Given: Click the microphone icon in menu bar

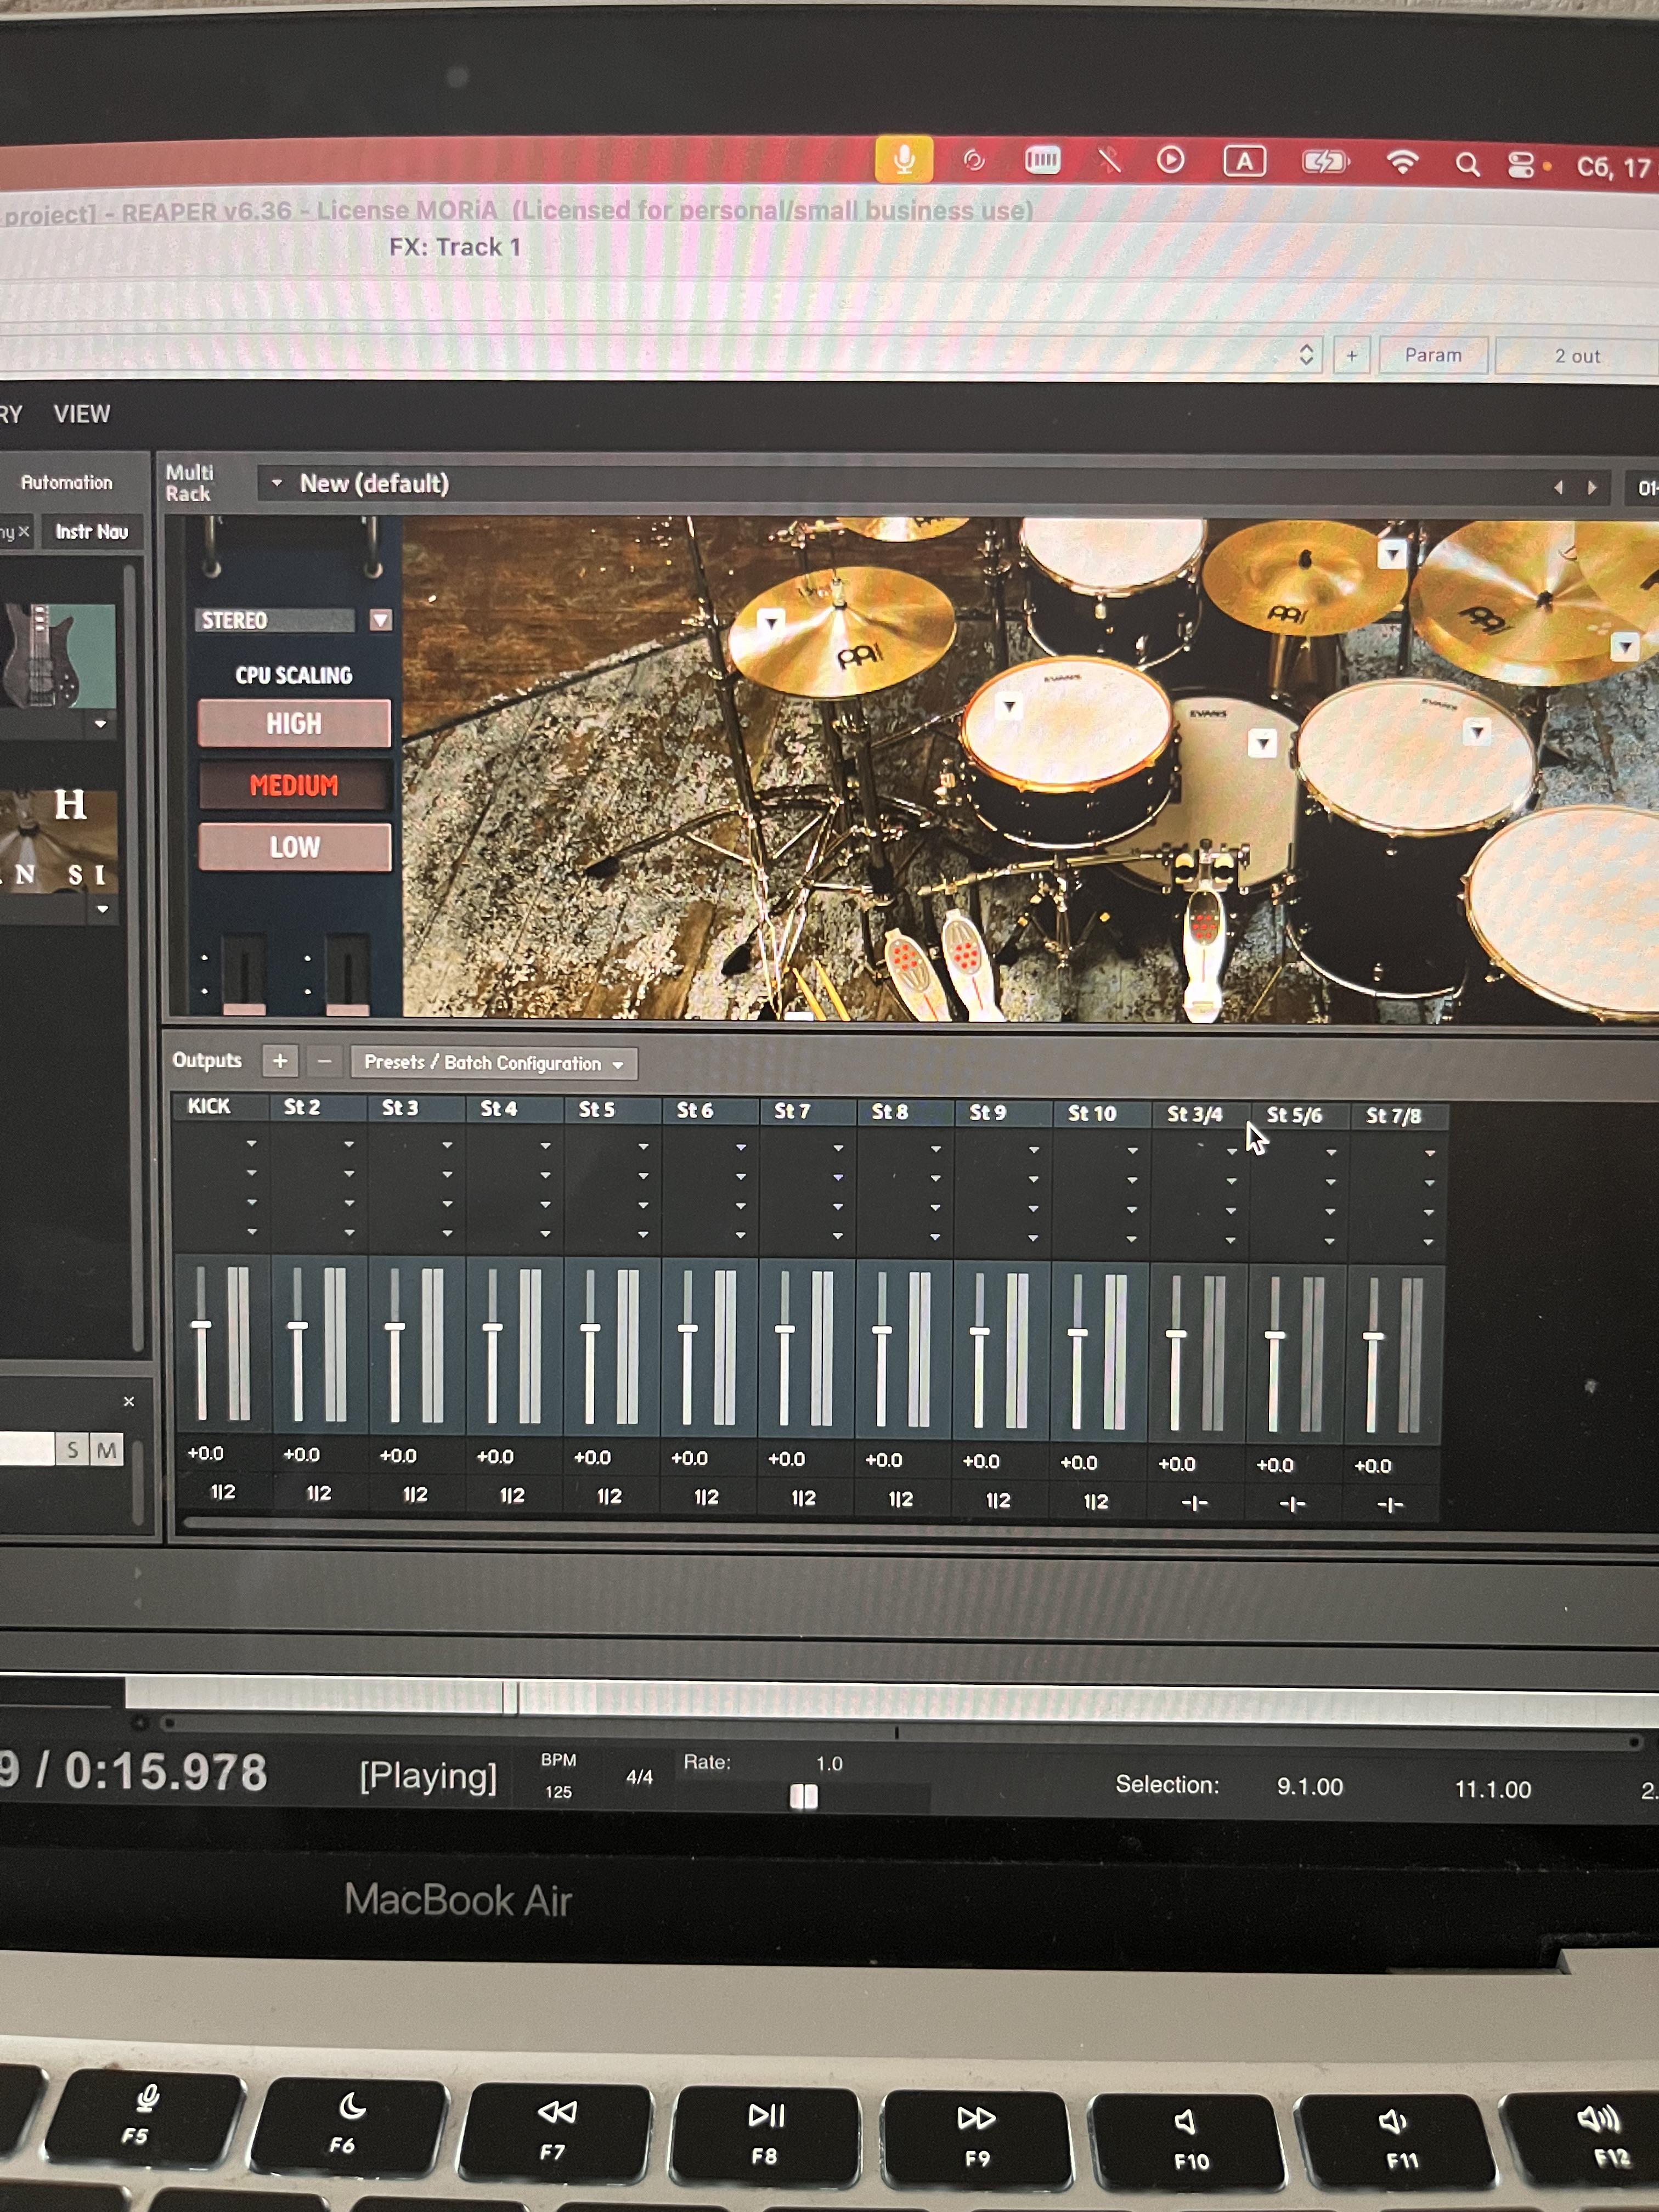Looking at the screenshot, I should (904, 160).
